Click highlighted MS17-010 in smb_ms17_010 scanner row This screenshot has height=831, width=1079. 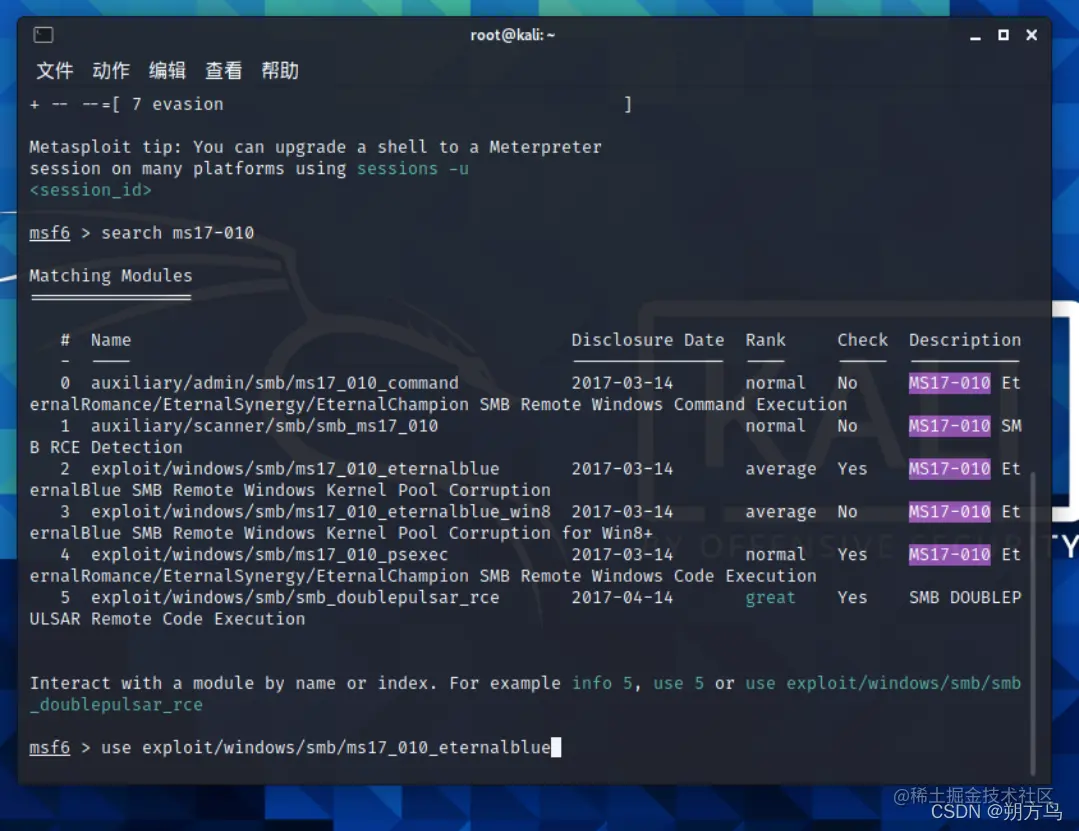click(950, 426)
